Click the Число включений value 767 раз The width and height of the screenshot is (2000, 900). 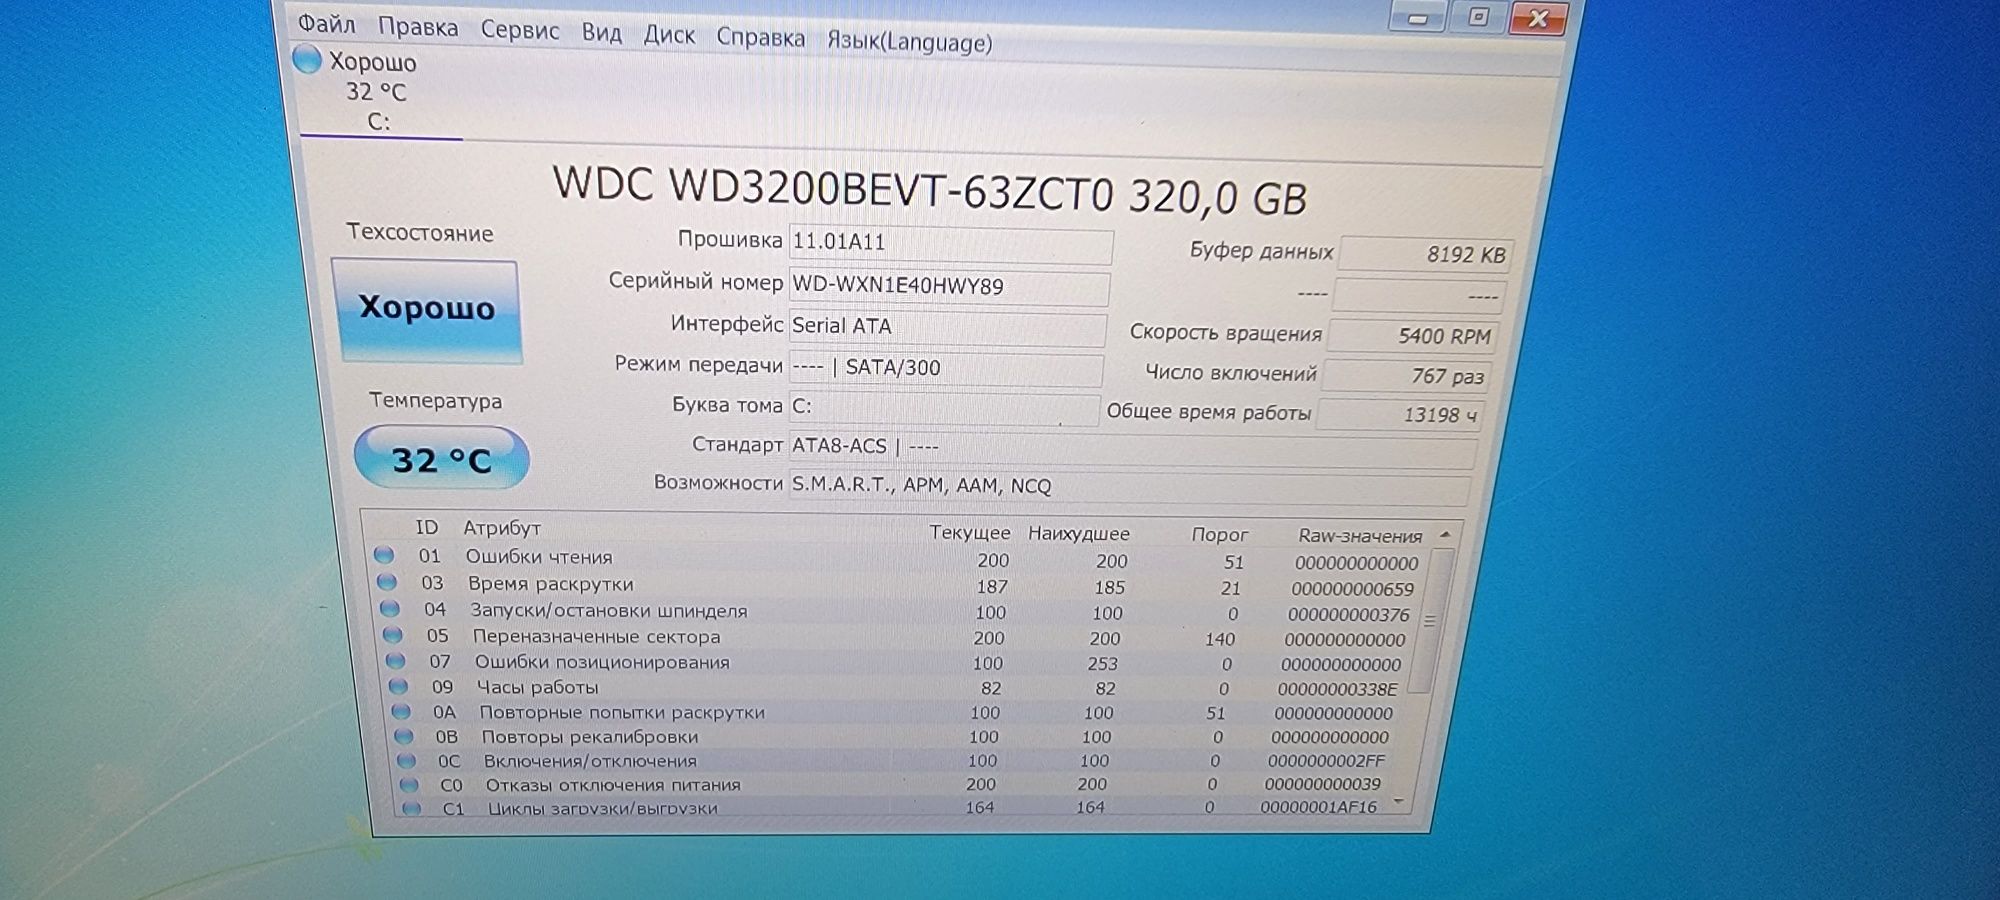click(x=1406, y=377)
